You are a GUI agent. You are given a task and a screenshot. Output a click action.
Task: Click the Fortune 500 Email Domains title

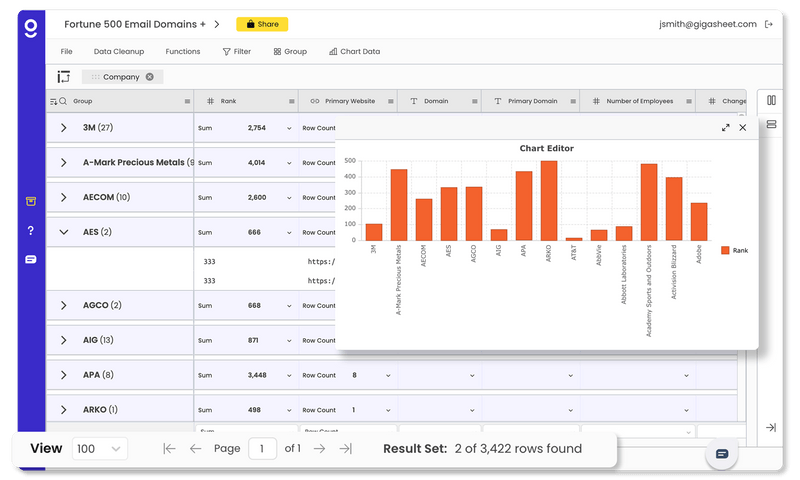pos(135,24)
